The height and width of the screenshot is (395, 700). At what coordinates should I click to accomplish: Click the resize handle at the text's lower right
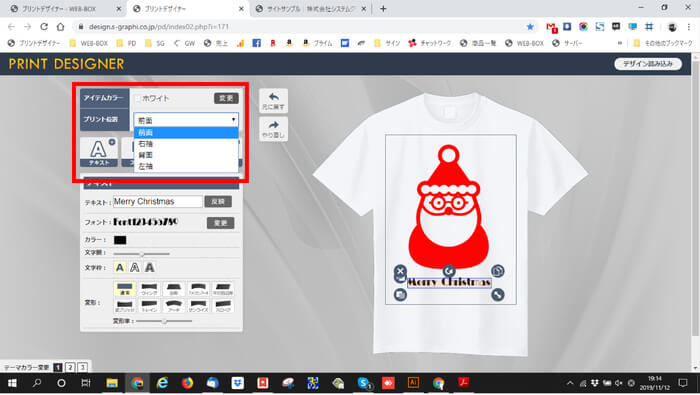click(x=497, y=295)
